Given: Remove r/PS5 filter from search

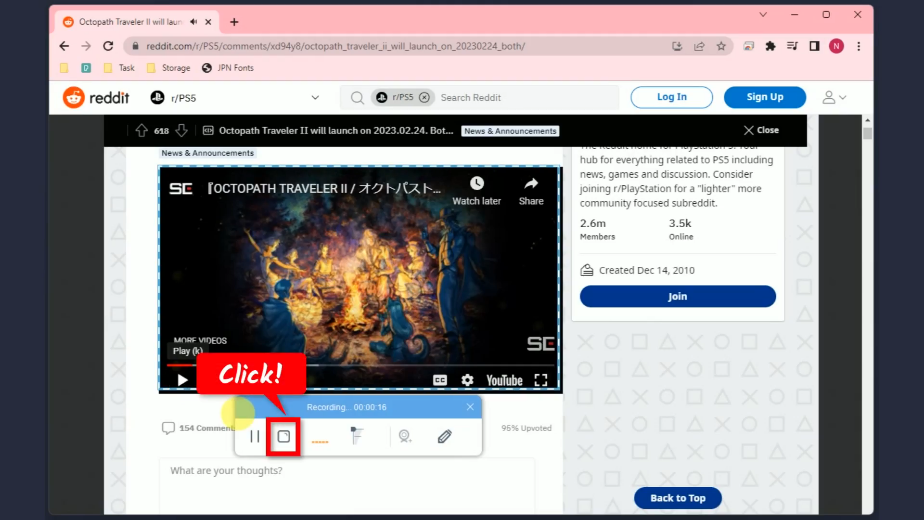Looking at the screenshot, I should (424, 97).
